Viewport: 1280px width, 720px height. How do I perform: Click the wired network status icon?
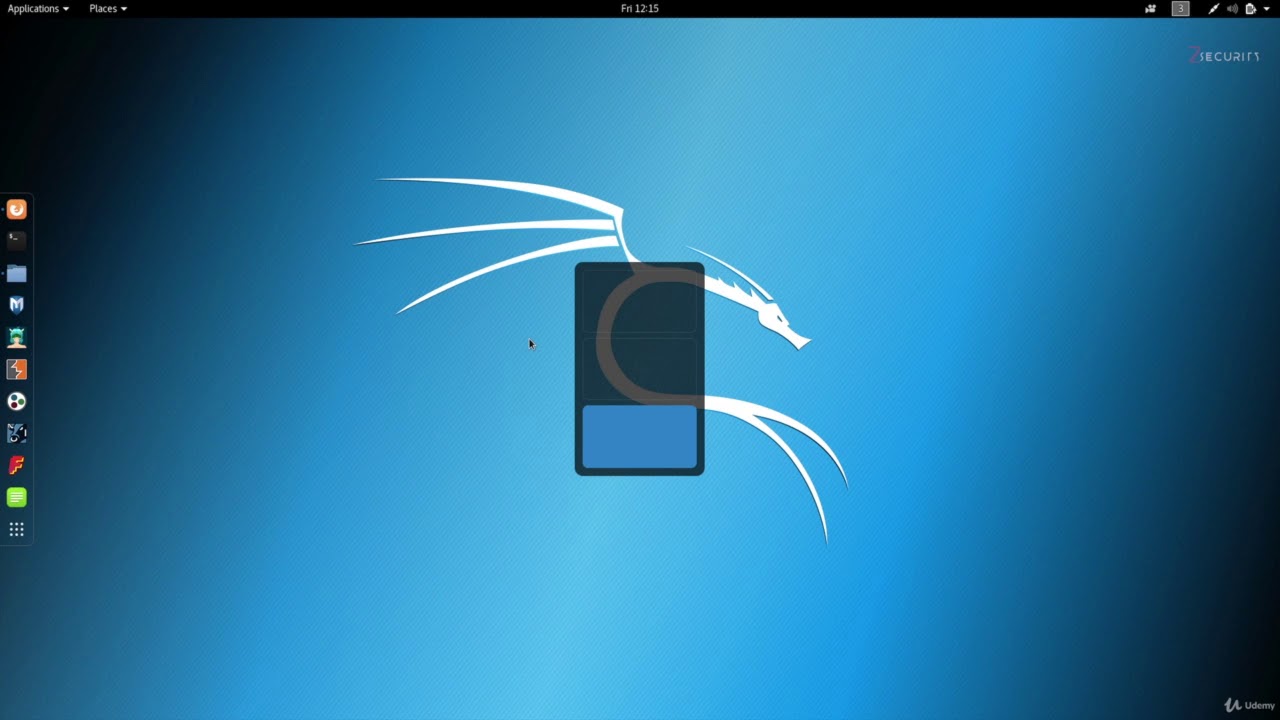[x=1213, y=8]
